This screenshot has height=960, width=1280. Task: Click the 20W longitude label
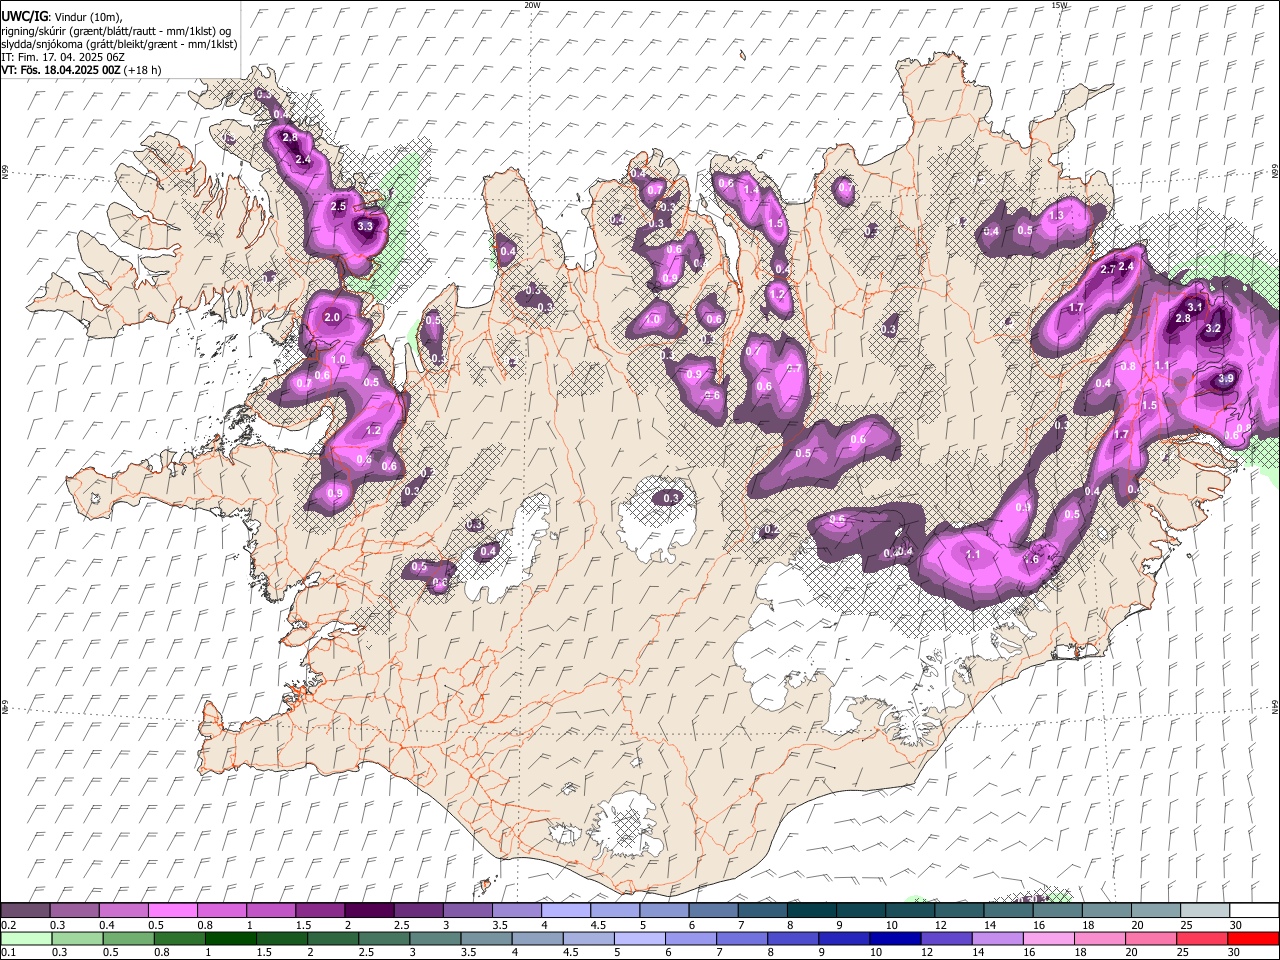(x=532, y=5)
